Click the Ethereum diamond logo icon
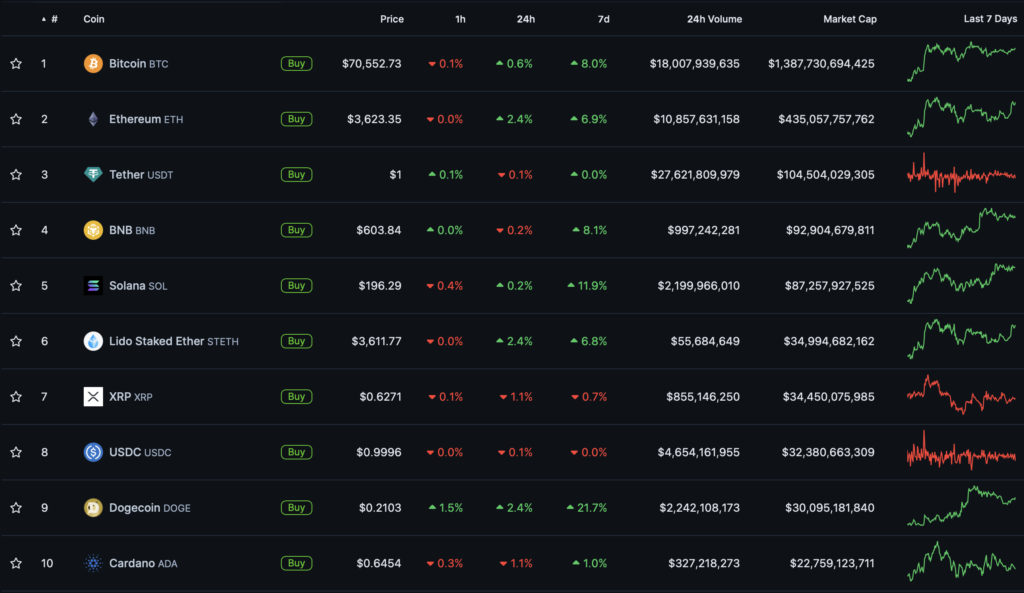Viewport: 1024px width, 593px height. click(93, 119)
